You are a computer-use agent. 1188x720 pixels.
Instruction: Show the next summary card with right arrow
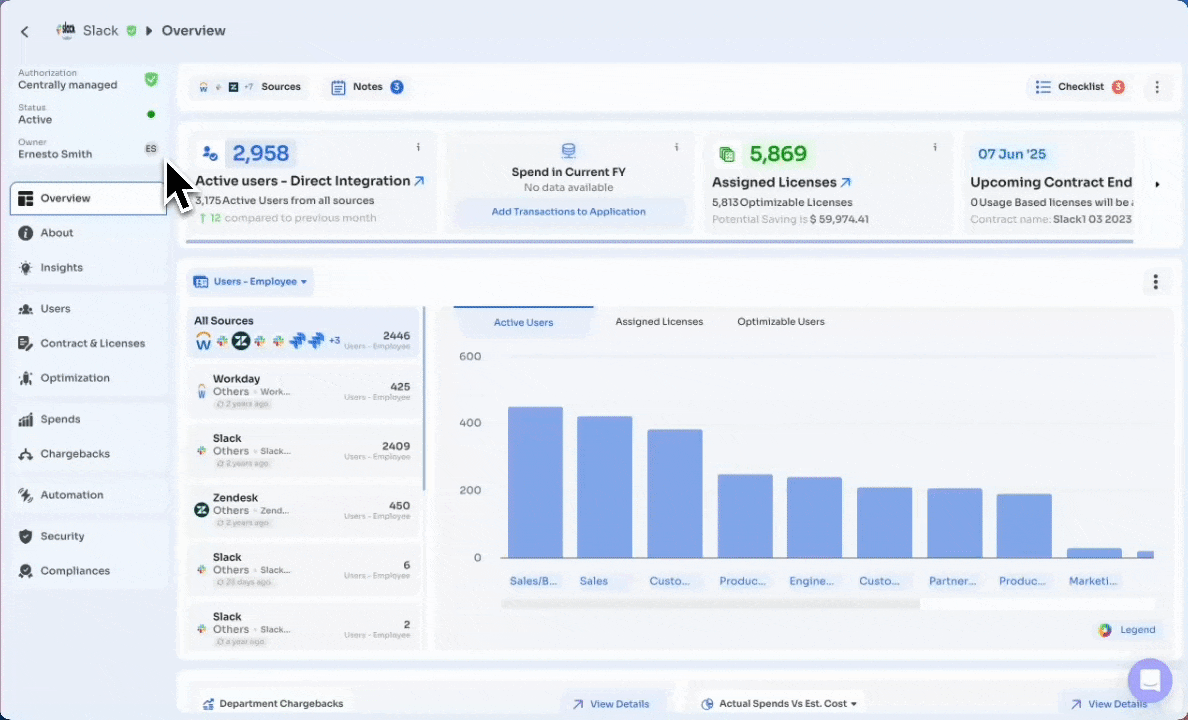tap(1157, 184)
